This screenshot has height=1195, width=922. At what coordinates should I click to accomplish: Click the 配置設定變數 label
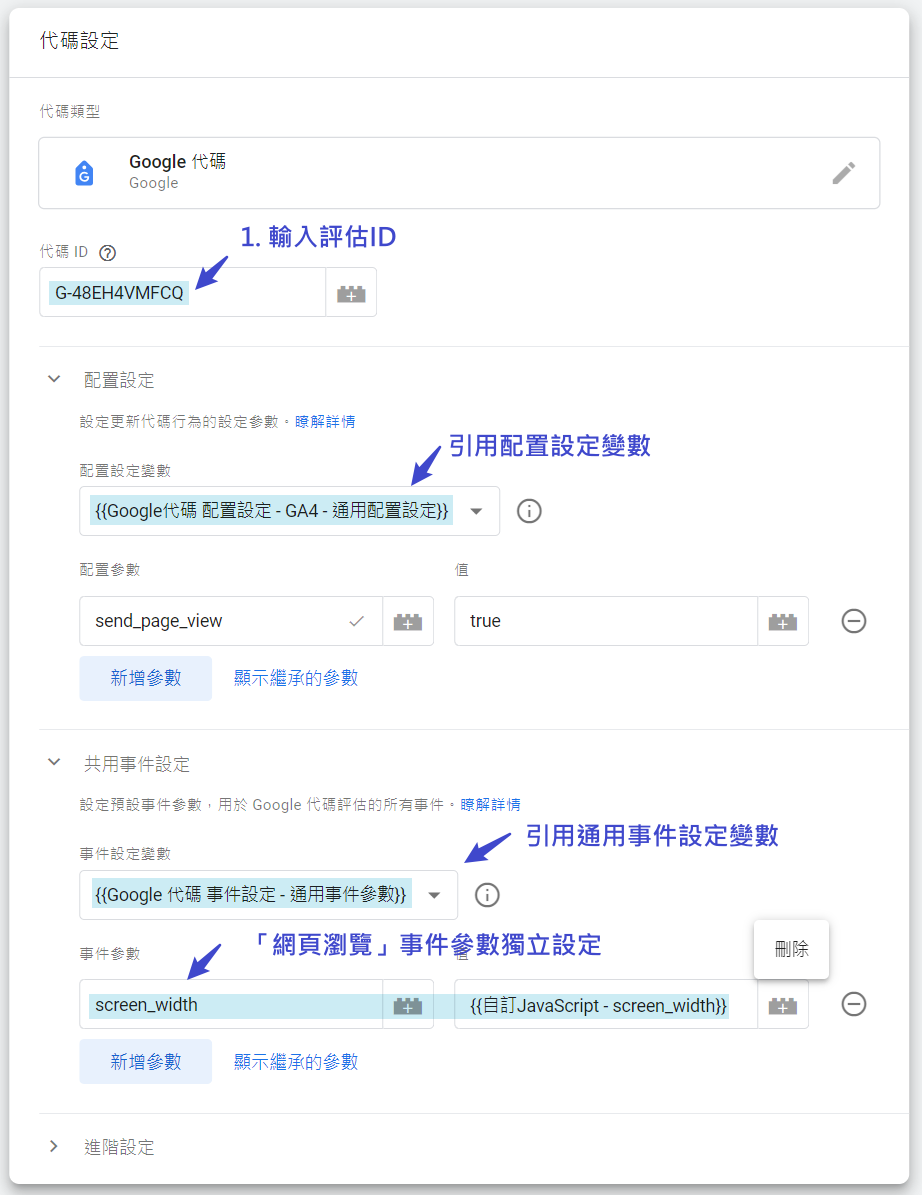126,471
